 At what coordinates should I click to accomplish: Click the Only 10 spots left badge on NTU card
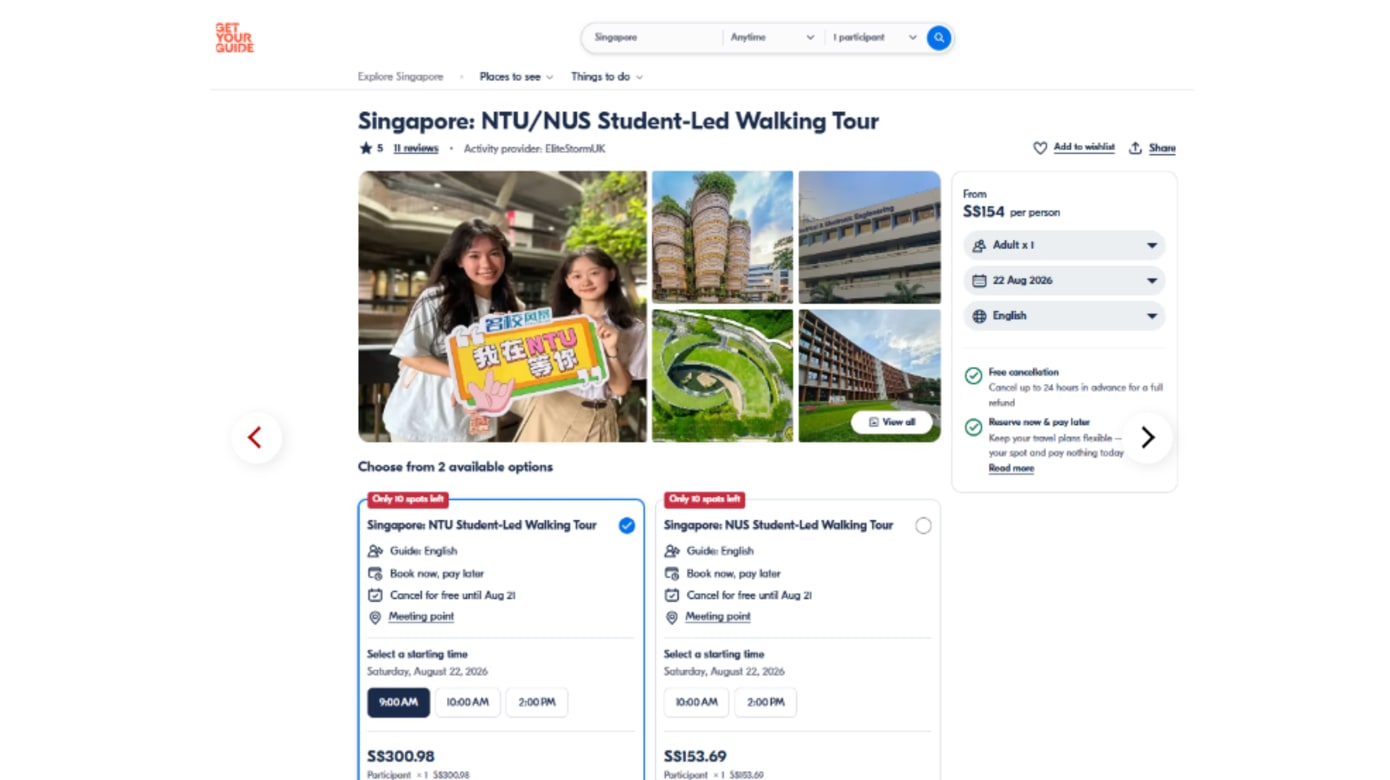coord(407,499)
